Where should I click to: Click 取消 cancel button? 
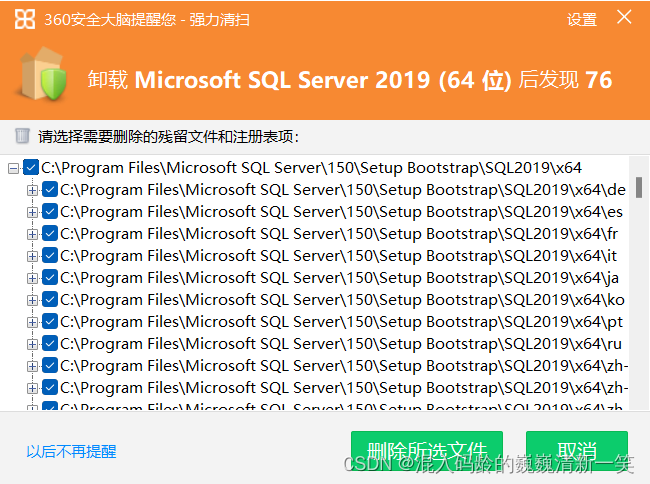577,451
